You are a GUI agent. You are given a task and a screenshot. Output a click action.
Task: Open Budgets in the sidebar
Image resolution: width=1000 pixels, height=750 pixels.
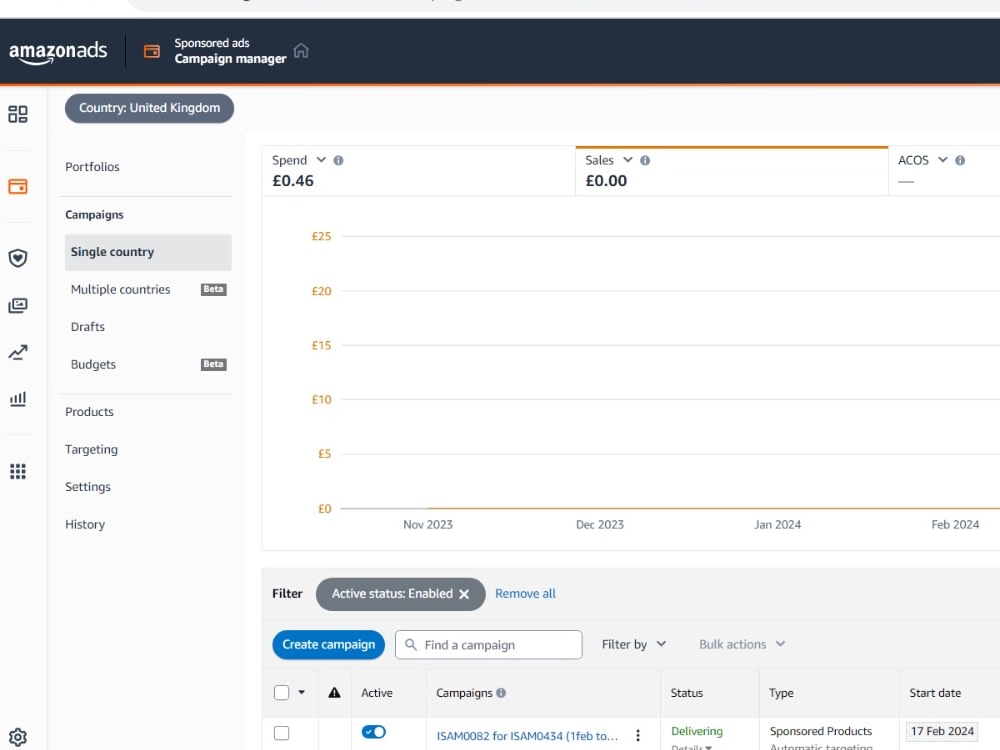click(93, 364)
